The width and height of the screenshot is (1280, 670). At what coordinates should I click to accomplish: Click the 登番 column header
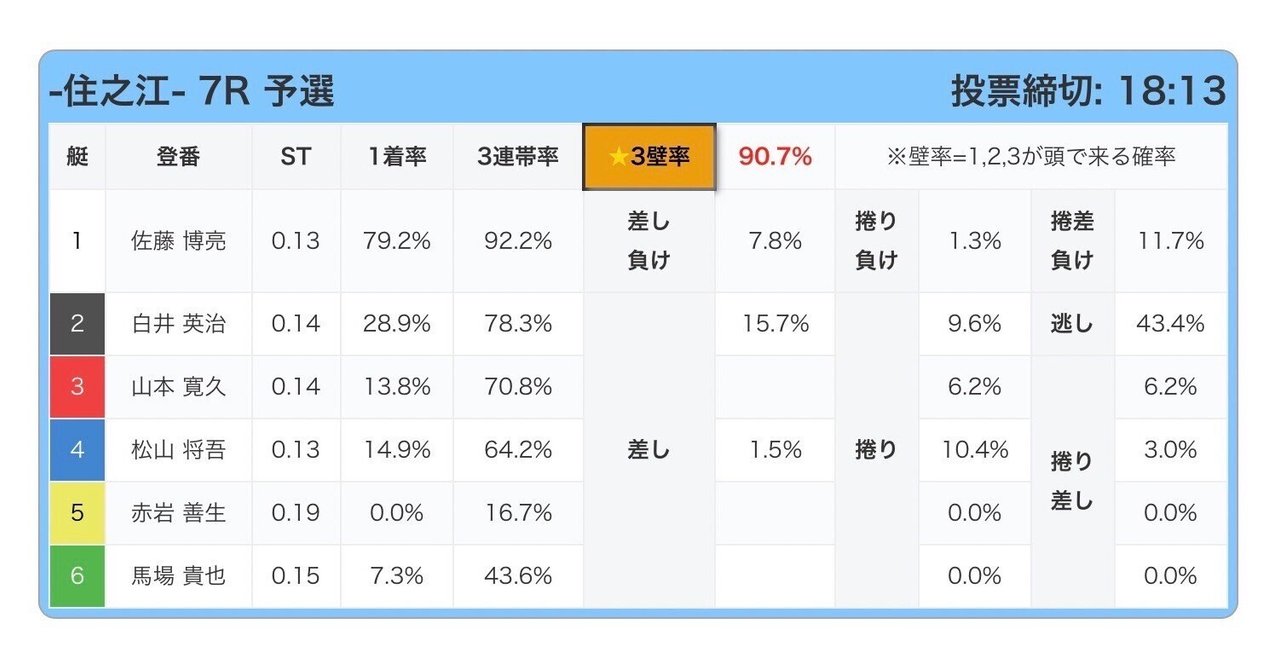pyautogui.click(x=178, y=157)
